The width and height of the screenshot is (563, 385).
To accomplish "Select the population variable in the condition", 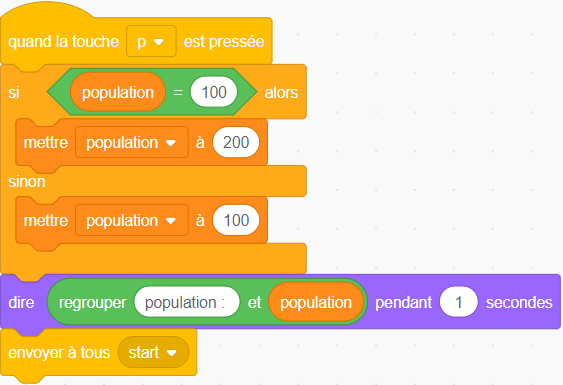I will click(x=118, y=92).
